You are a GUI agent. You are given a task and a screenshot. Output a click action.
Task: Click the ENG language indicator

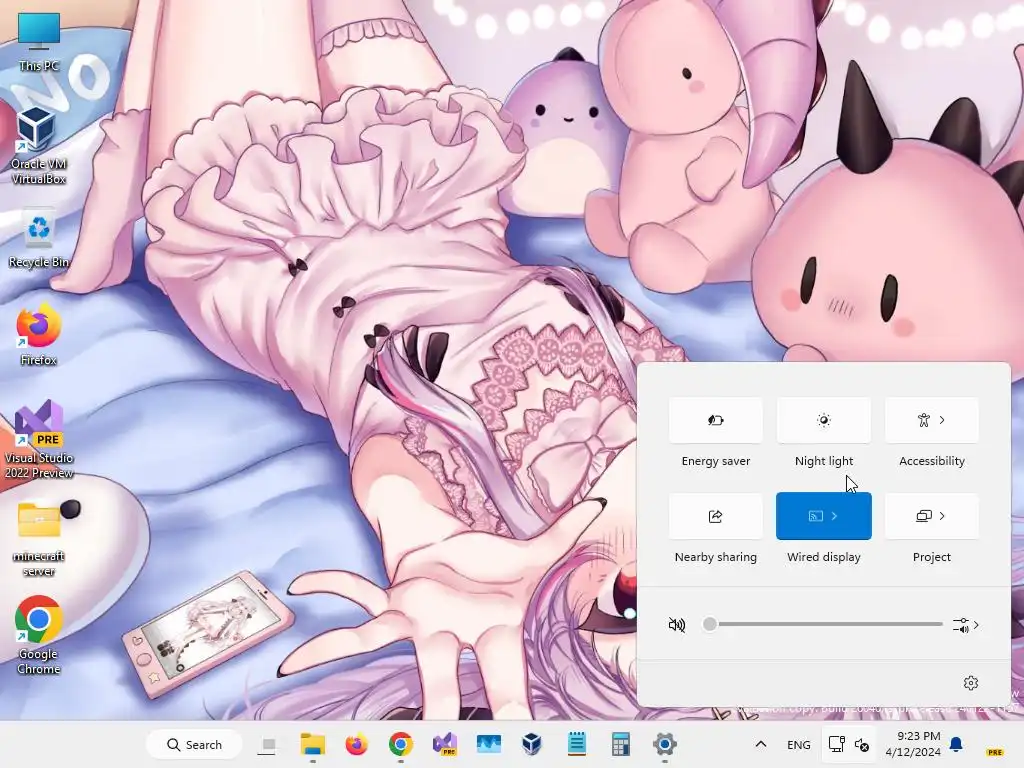coord(799,745)
